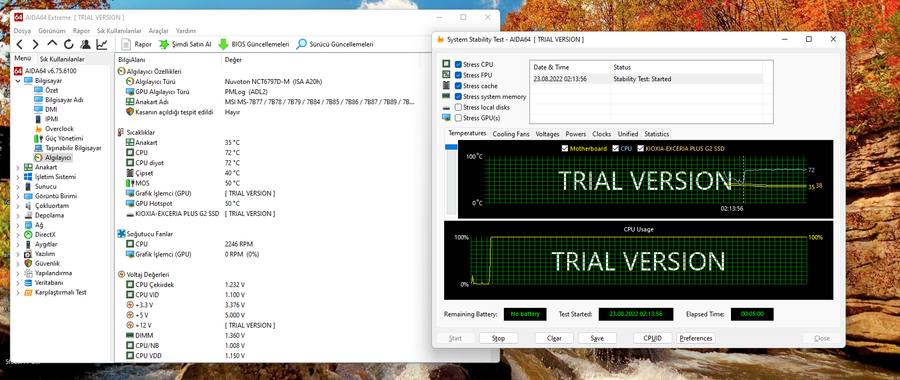This screenshot has height=380, width=900.
Task: Click Şimdi Satın Al toolbar button
Action: (185, 44)
